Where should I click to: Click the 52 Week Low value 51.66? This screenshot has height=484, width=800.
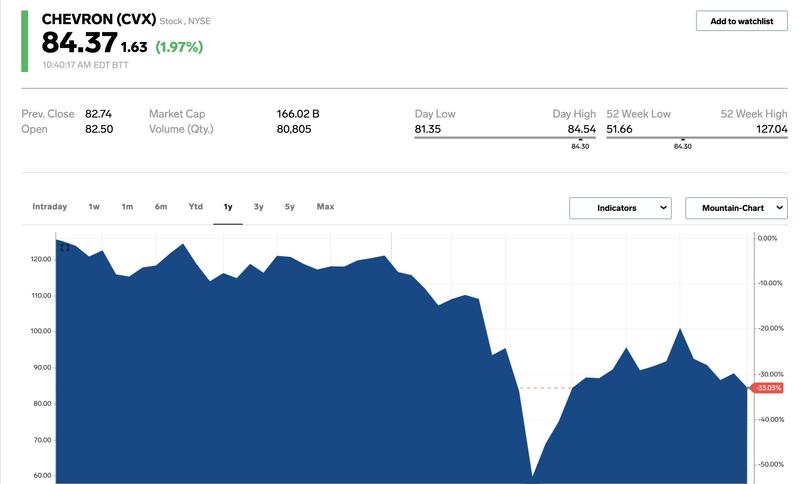tap(619, 129)
